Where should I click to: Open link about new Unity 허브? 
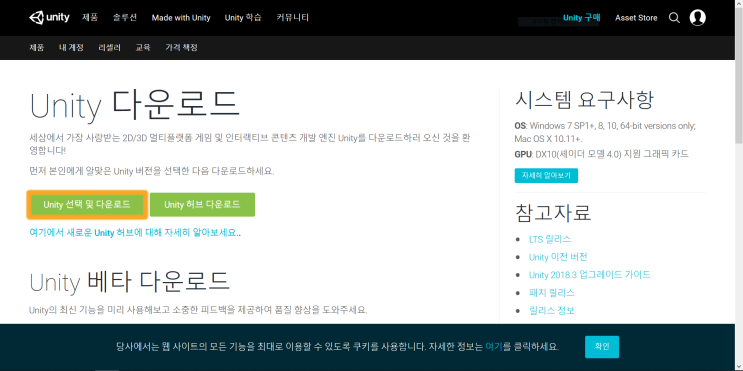coord(135,233)
